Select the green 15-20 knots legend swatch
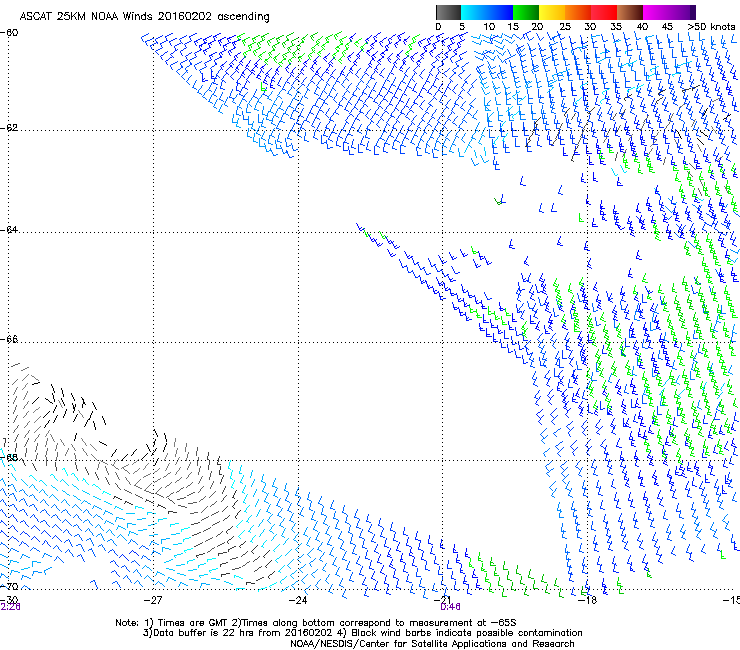Screen dimensions: 740x650 tap(526, 12)
